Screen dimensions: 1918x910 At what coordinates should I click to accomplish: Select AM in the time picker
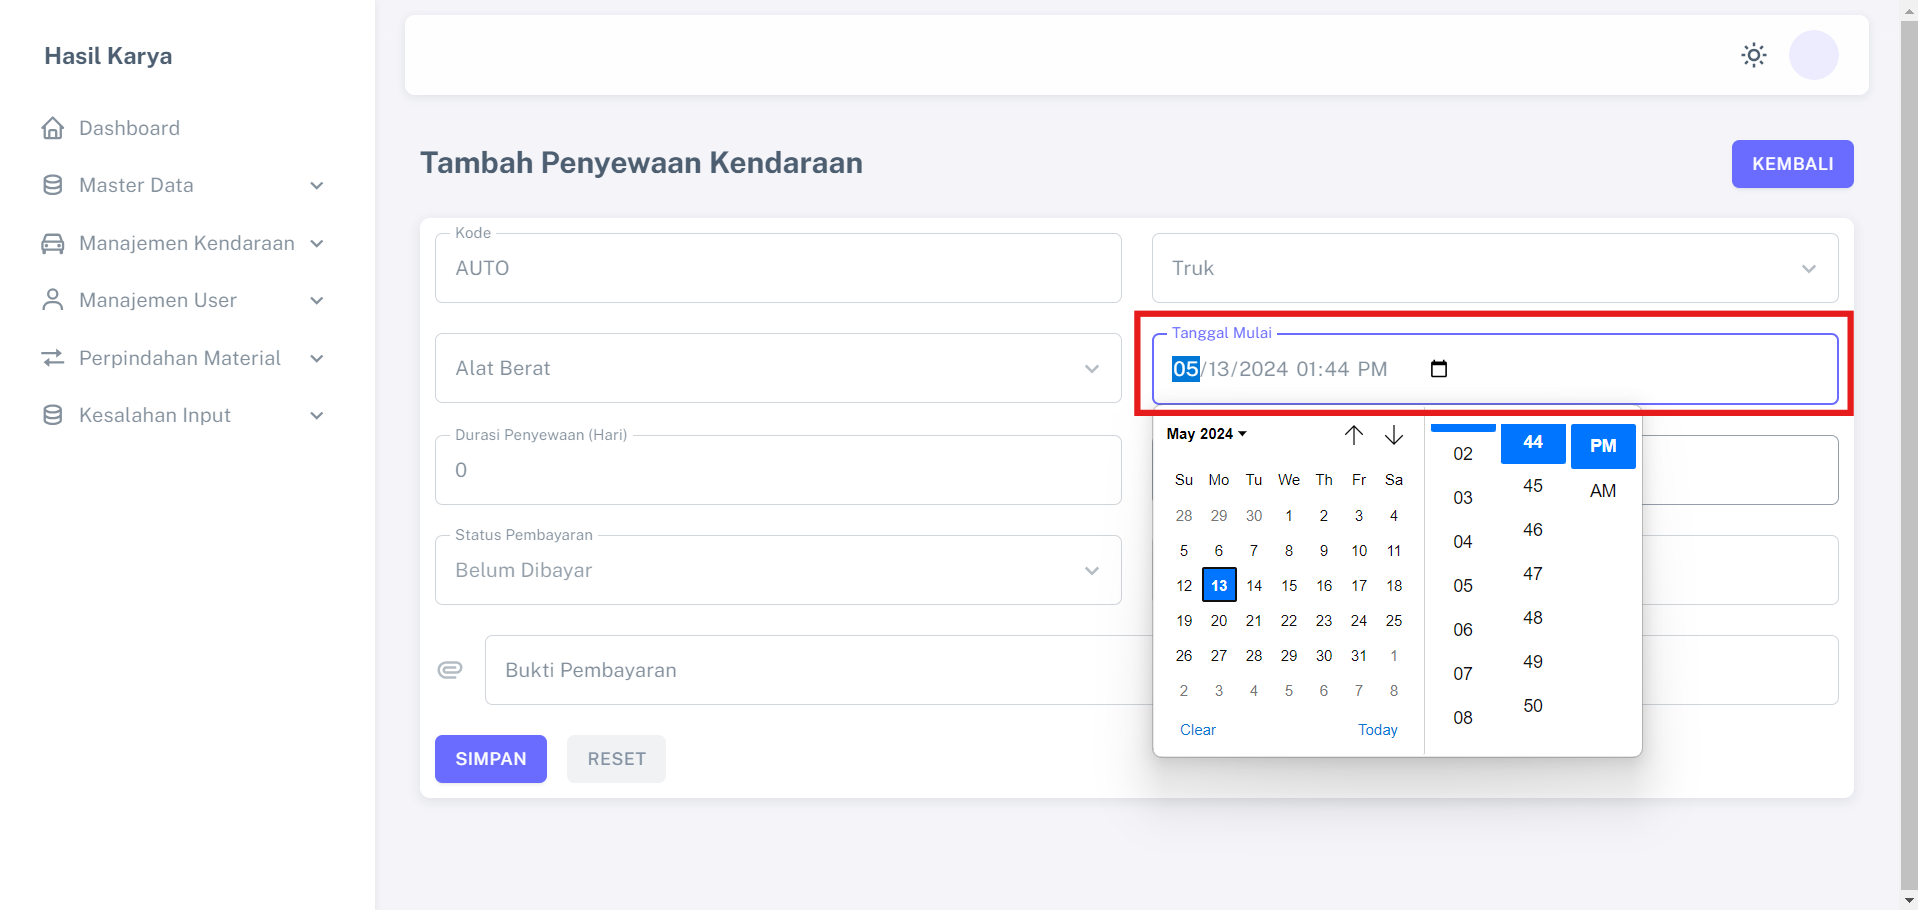click(x=1602, y=491)
